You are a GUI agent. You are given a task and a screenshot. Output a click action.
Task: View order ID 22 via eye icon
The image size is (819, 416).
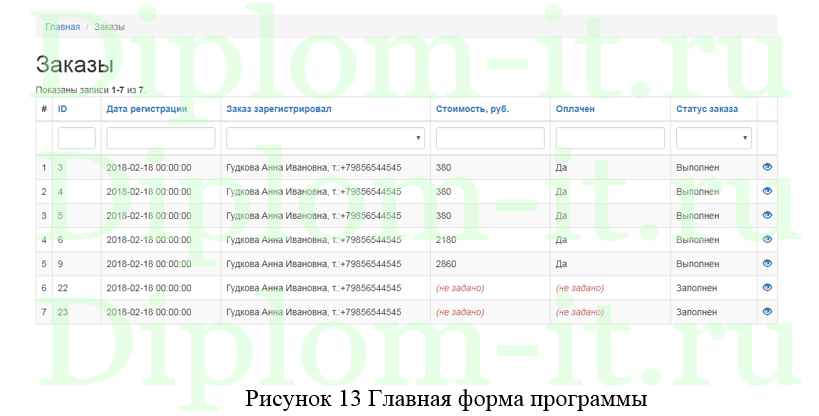pos(767,287)
